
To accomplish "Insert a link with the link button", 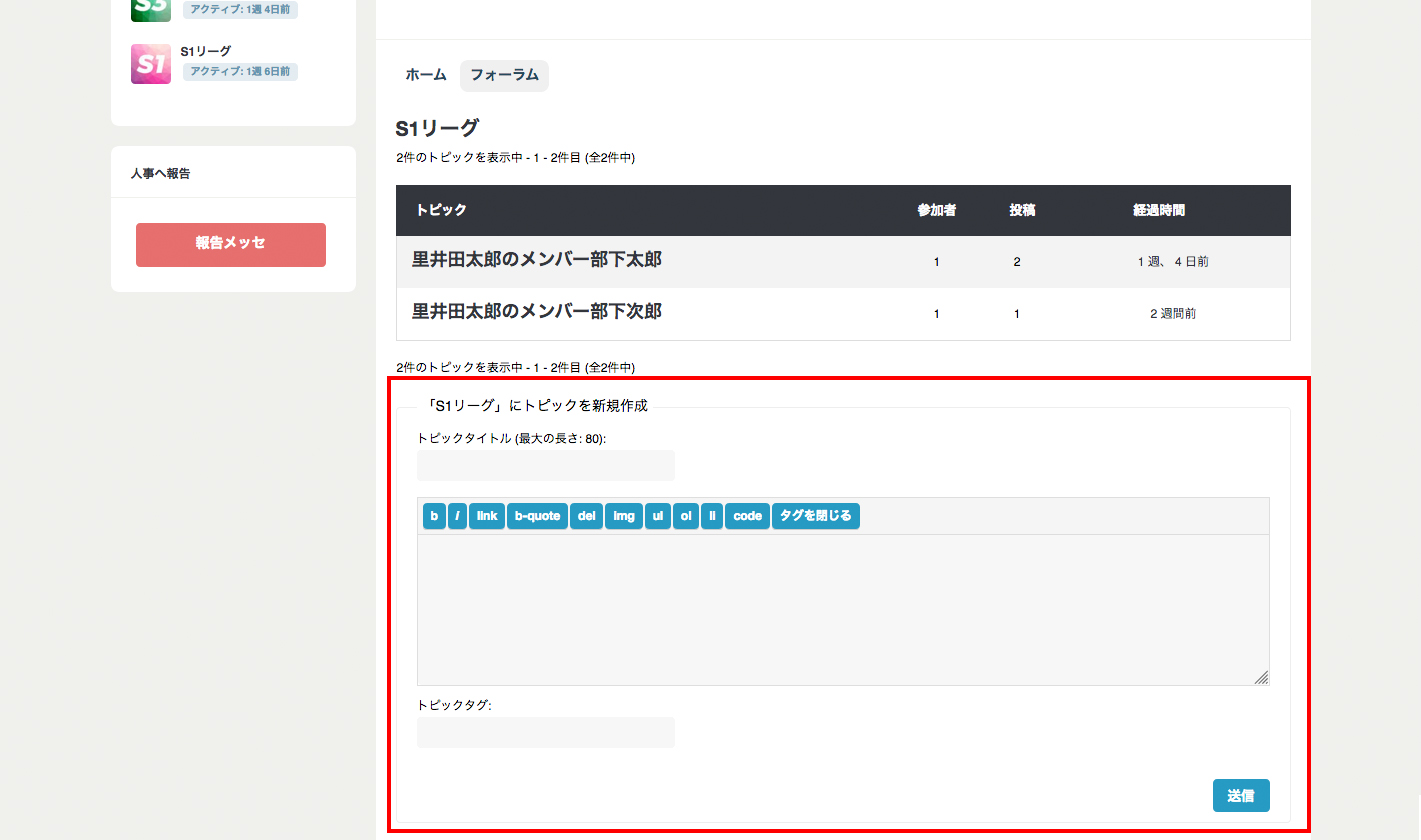I will [487, 516].
